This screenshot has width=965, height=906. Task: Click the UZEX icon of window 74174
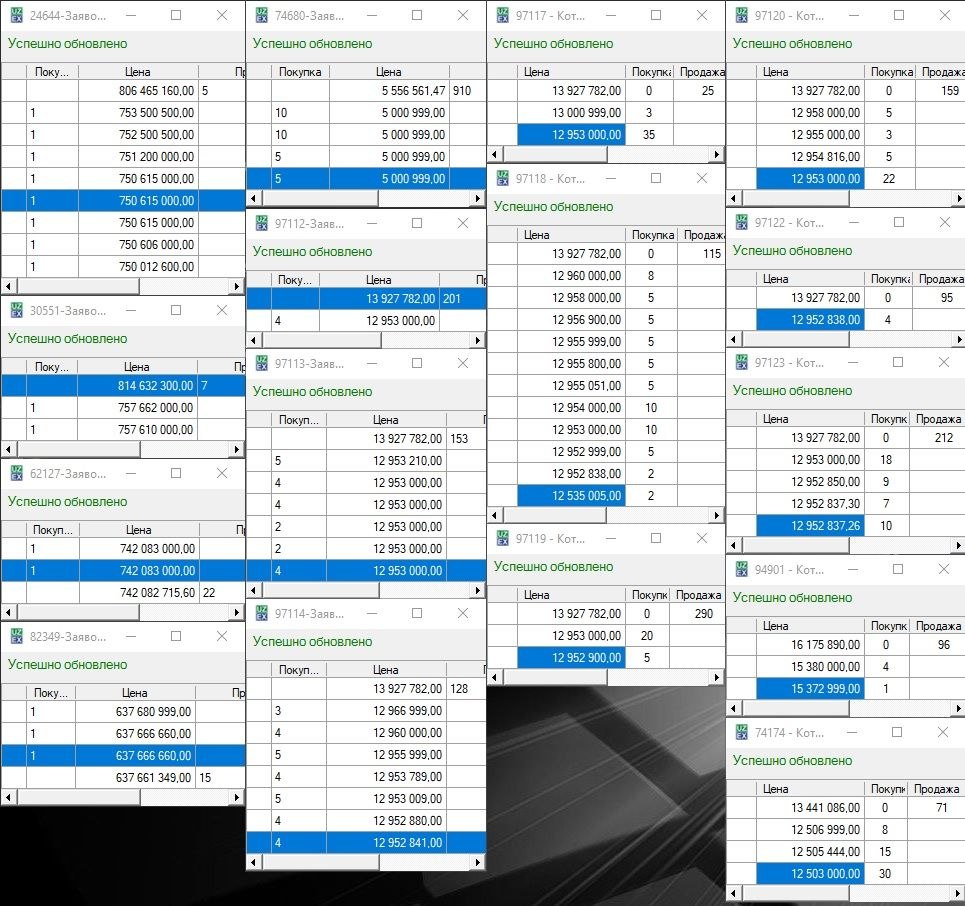pos(741,732)
